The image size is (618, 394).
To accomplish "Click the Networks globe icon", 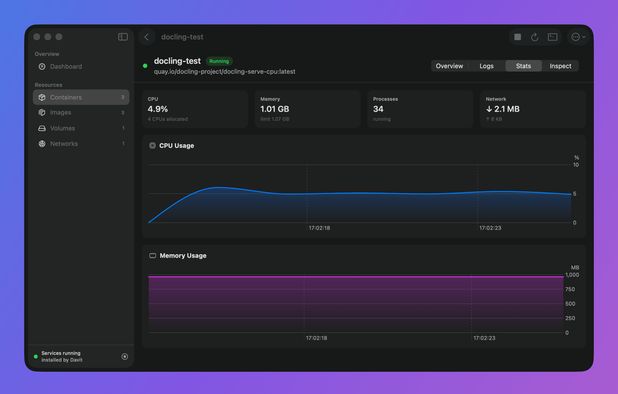I will (42, 144).
